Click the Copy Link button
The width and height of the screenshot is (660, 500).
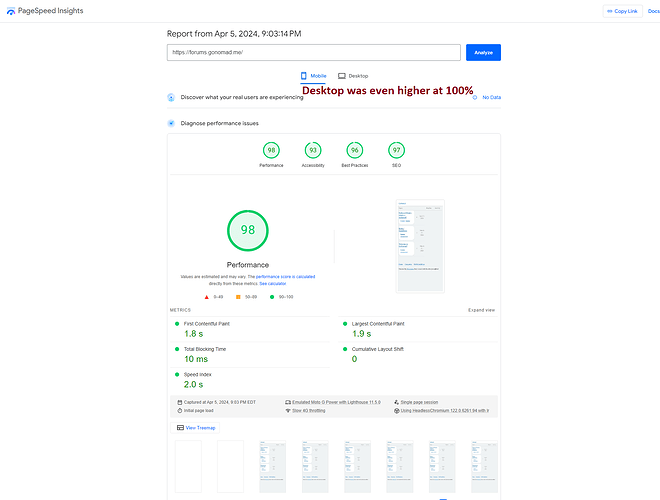623,11
